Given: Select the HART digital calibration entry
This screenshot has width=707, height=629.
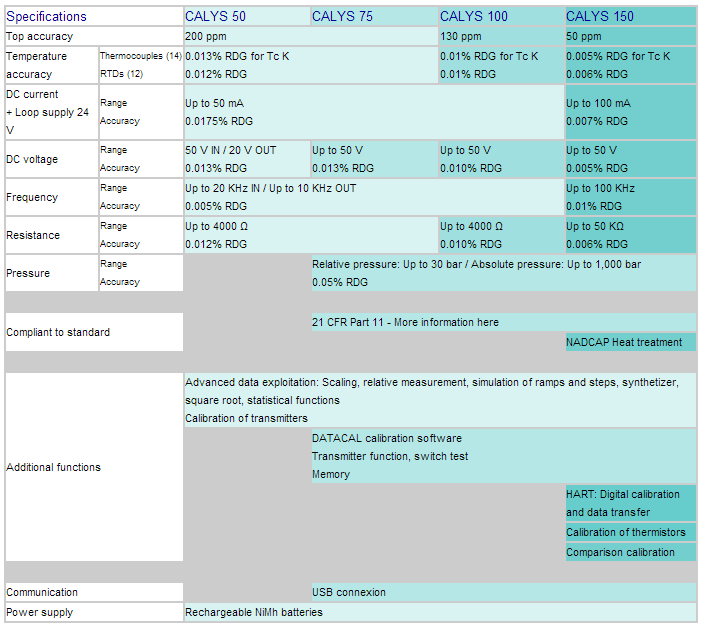Looking at the screenshot, I should 623,494.
